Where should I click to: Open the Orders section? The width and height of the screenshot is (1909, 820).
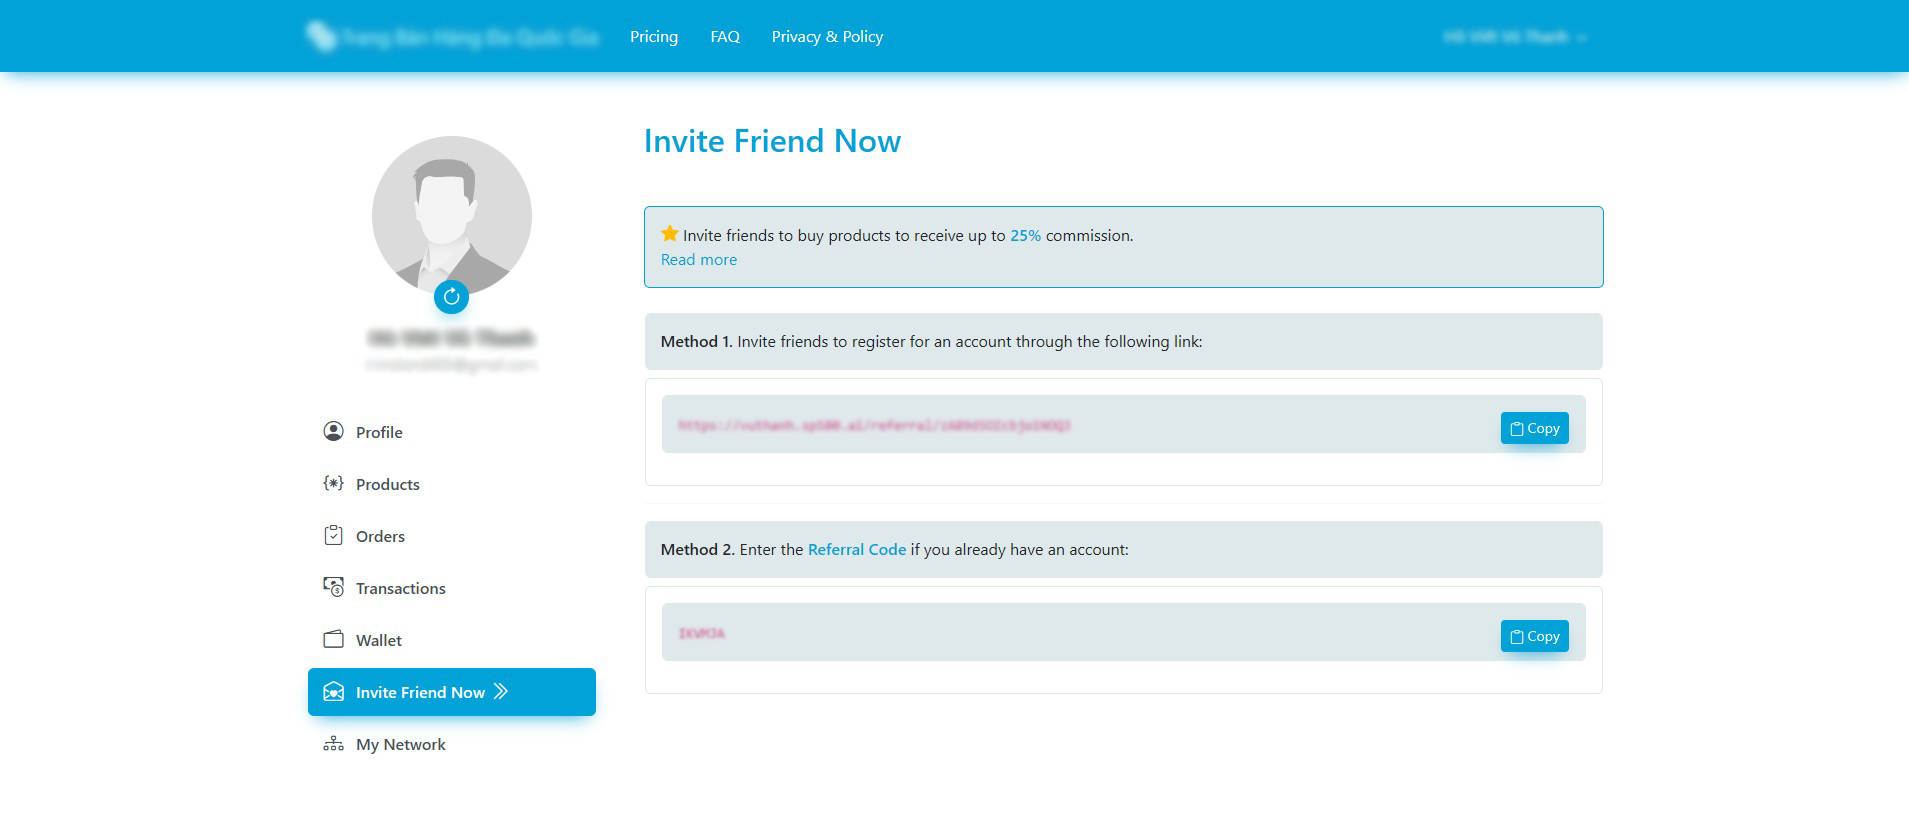pos(452,536)
